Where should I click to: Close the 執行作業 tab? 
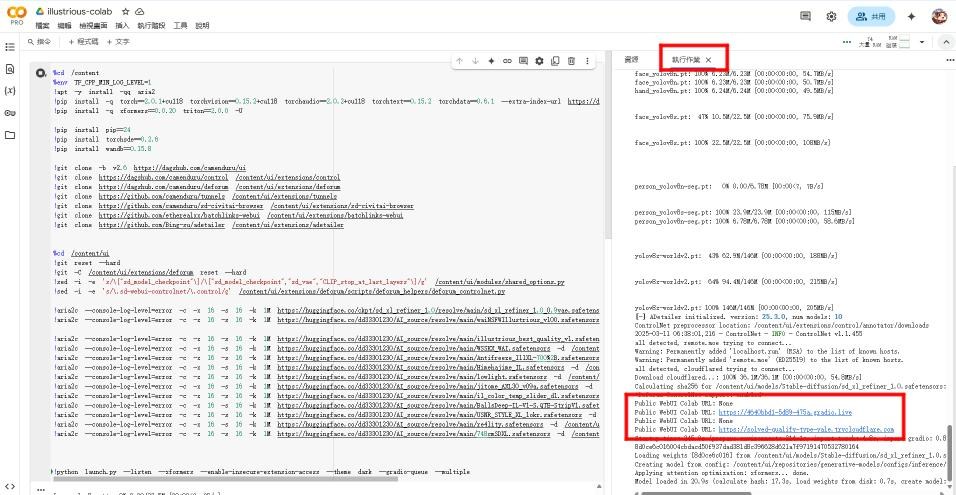pyautogui.click(x=709, y=60)
